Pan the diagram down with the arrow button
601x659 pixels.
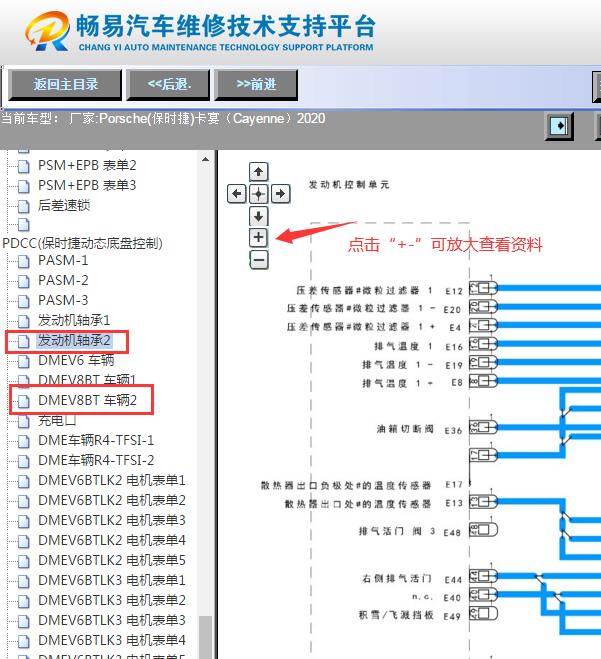[258, 216]
